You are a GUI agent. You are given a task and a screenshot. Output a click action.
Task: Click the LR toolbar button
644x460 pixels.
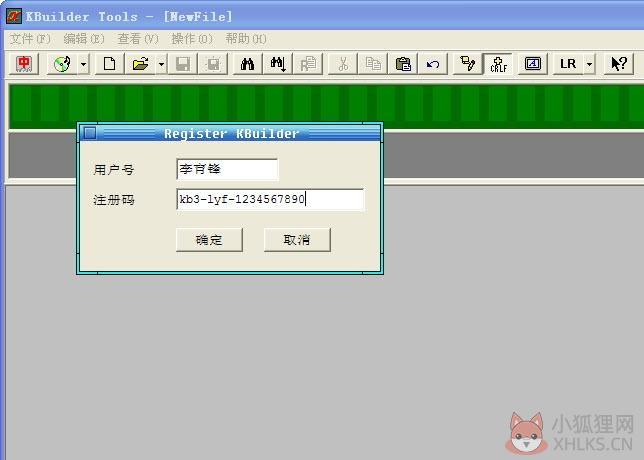(x=568, y=64)
